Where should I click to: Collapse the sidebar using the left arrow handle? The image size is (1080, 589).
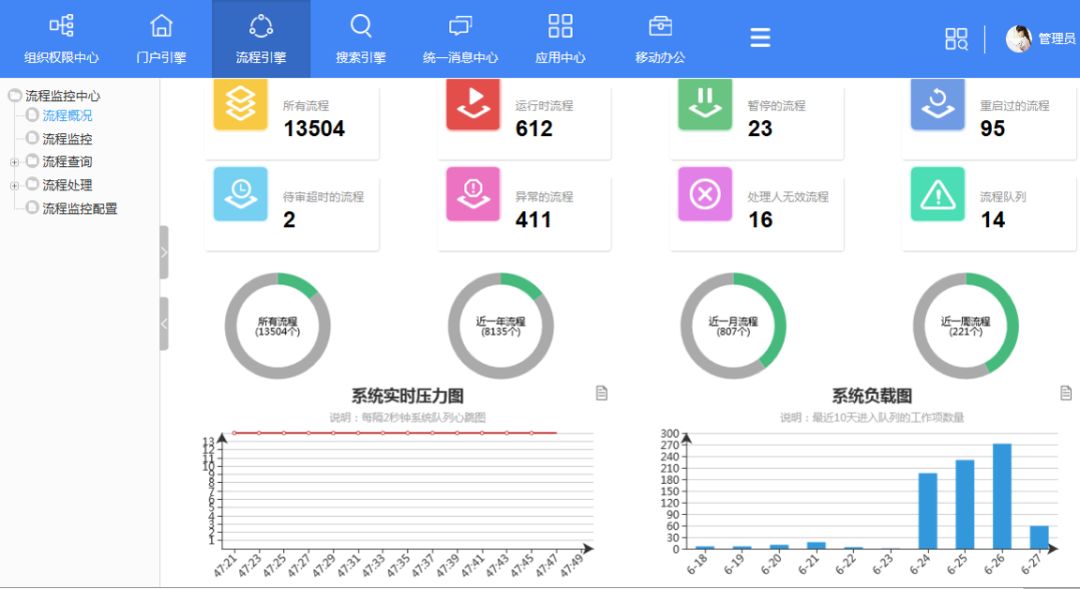point(164,323)
